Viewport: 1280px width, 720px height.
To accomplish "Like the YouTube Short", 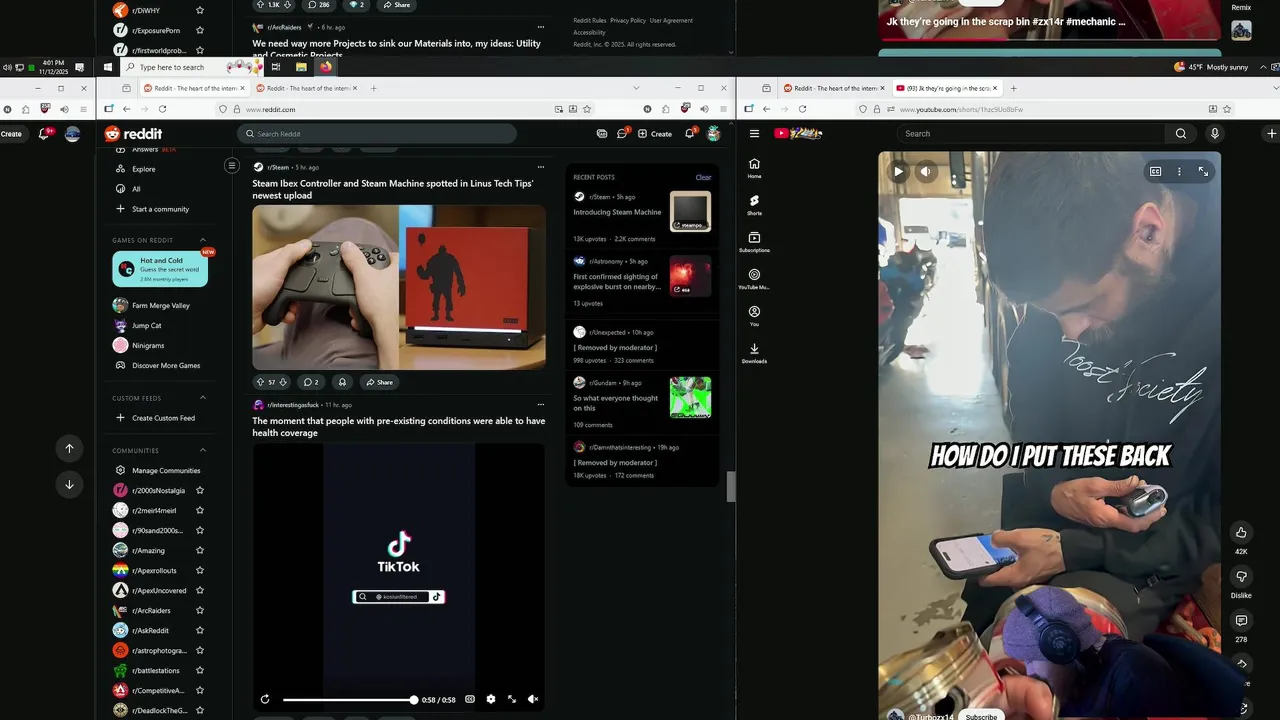I will (1241, 532).
